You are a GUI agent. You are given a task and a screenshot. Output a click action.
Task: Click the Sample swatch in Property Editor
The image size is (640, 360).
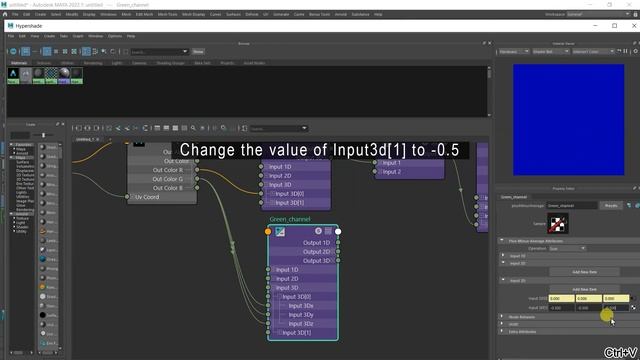point(558,224)
